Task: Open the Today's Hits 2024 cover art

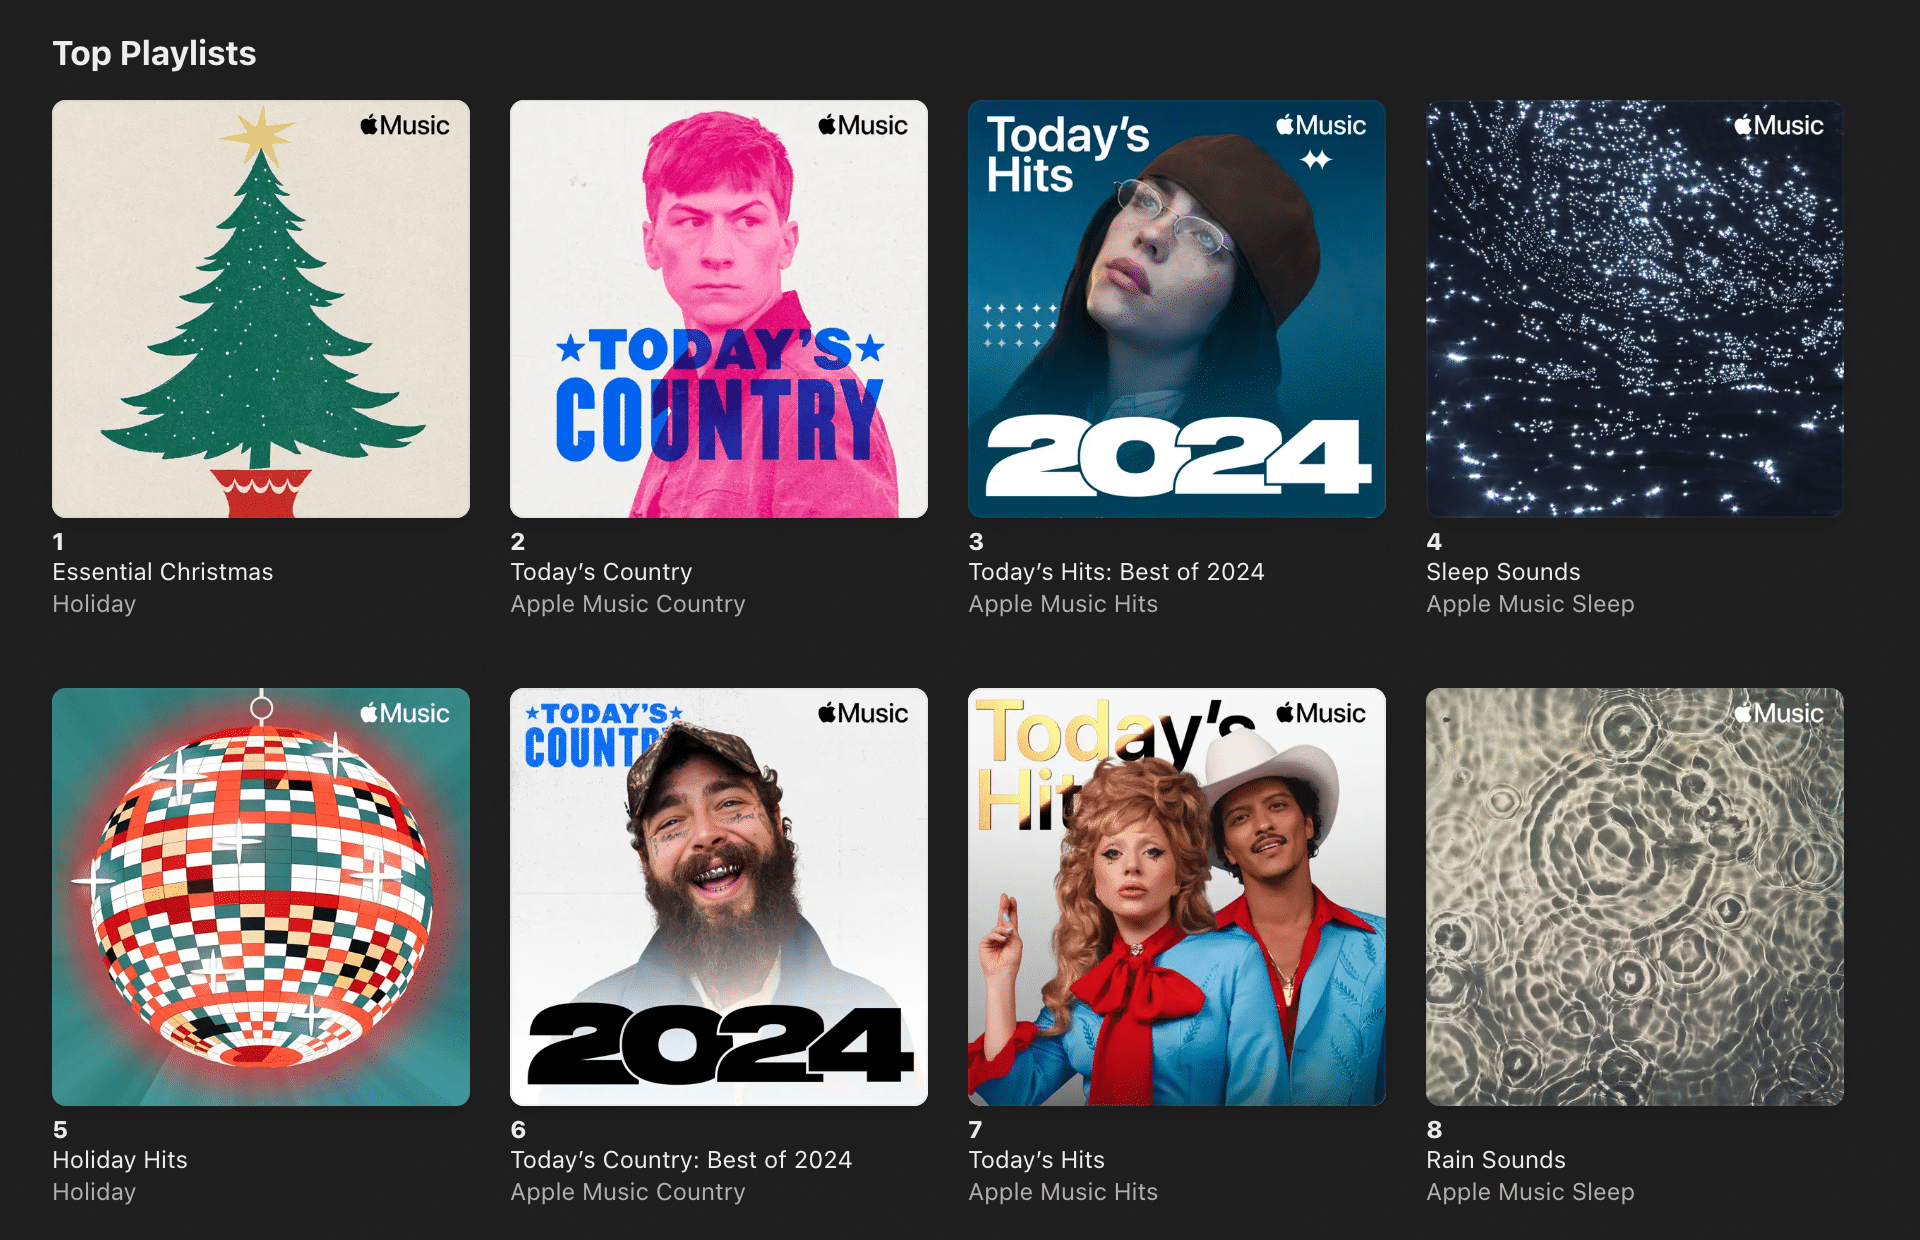Action: [x=1177, y=309]
